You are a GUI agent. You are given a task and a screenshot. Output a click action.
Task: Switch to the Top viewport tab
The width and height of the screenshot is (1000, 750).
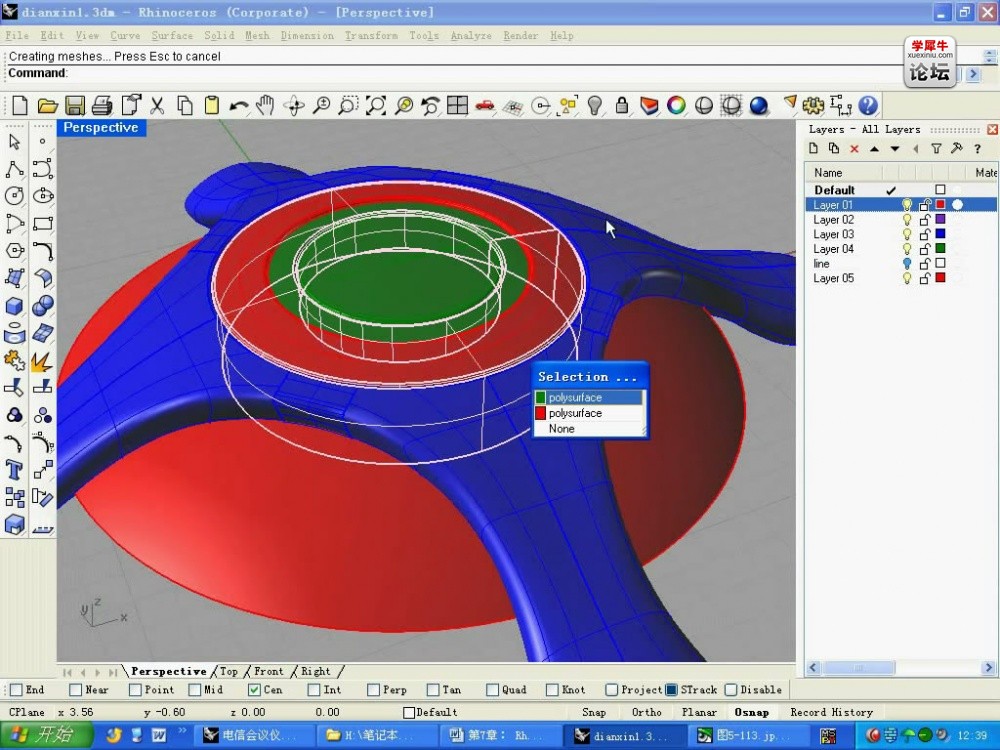228,672
